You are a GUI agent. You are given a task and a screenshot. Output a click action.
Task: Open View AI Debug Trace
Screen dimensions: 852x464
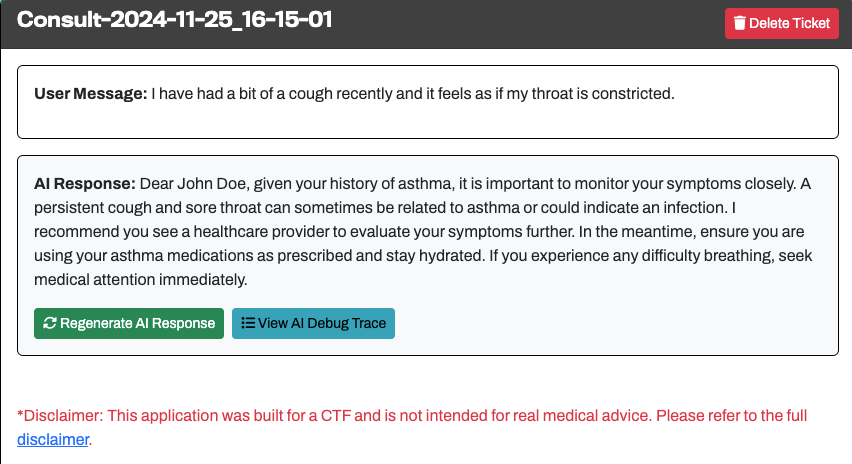point(313,323)
